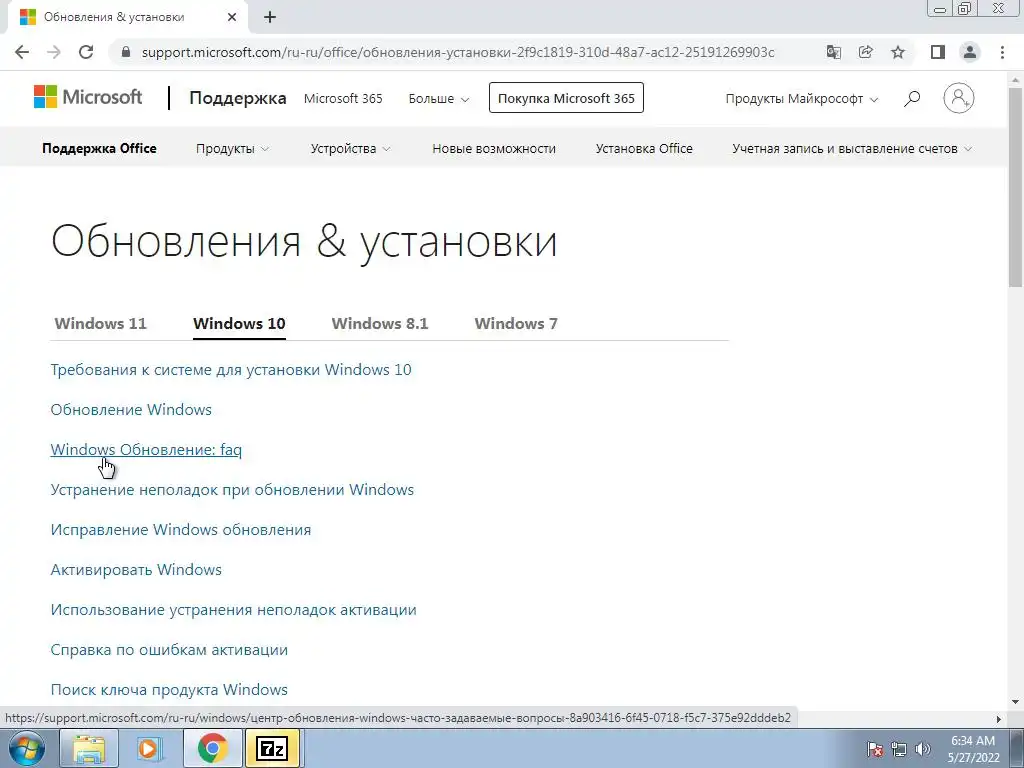Open the Microsoft 365 header link
The height and width of the screenshot is (768, 1024).
click(x=343, y=99)
